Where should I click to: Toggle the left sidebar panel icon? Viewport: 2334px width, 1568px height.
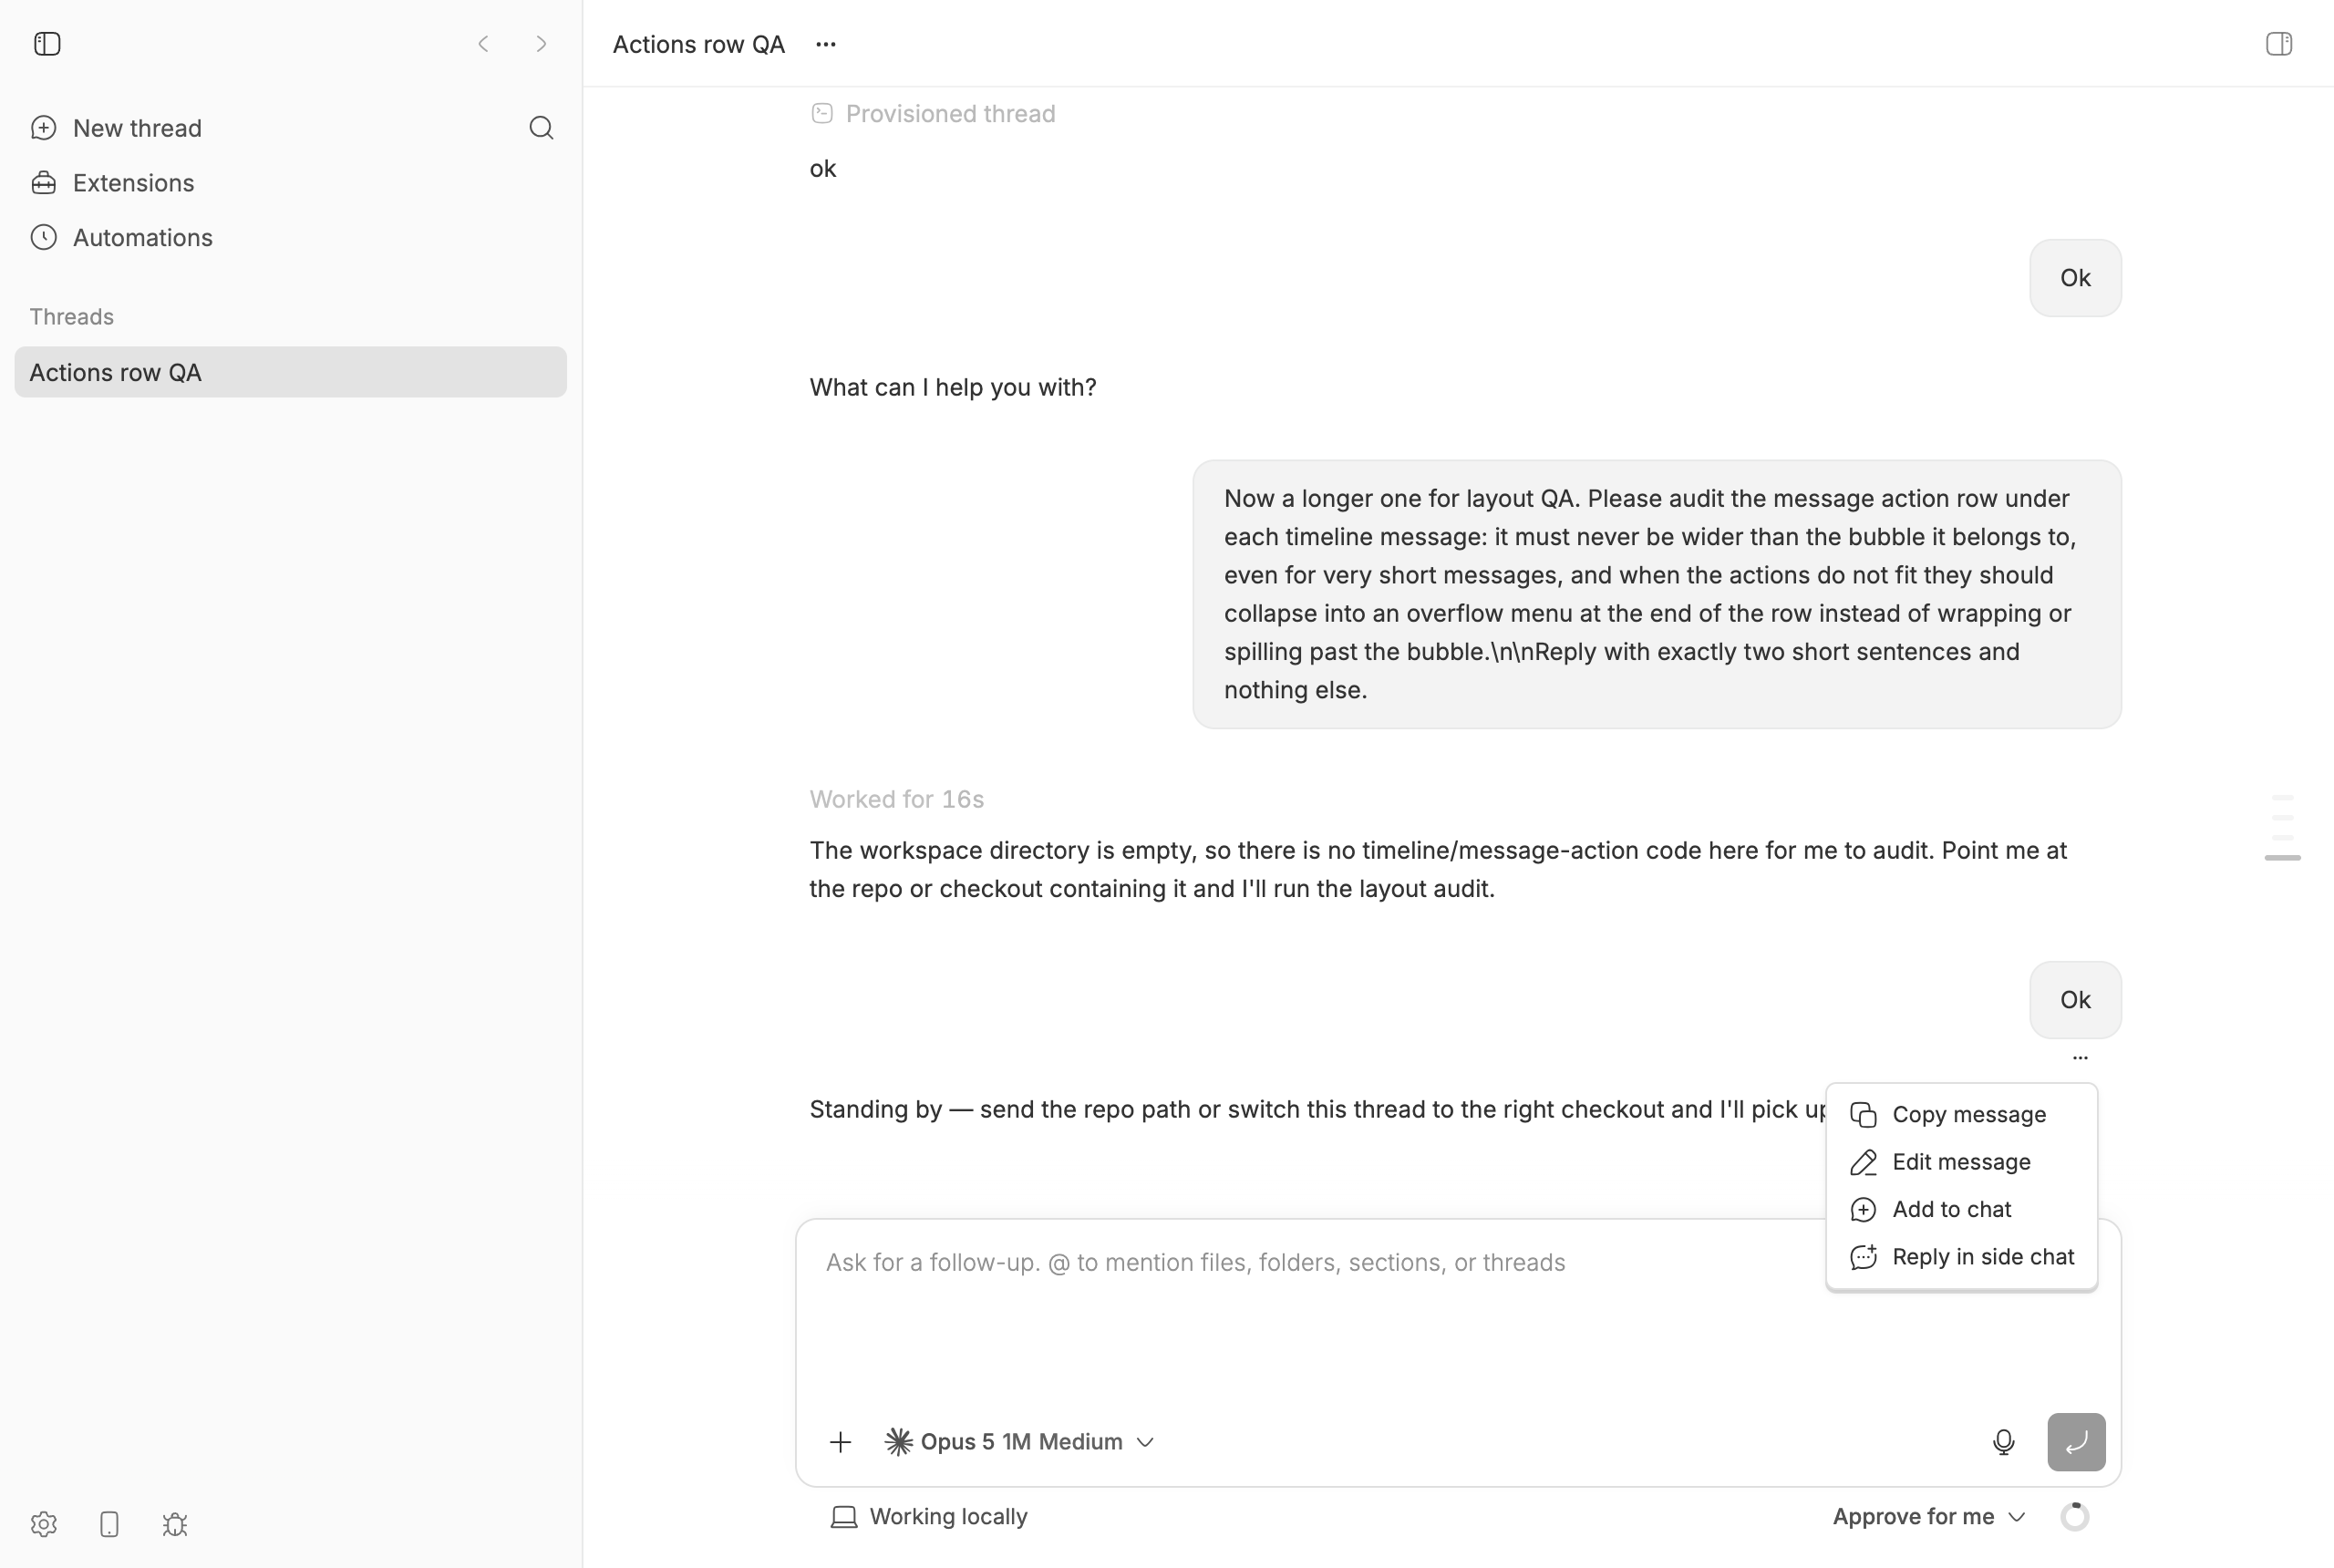[47, 44]
